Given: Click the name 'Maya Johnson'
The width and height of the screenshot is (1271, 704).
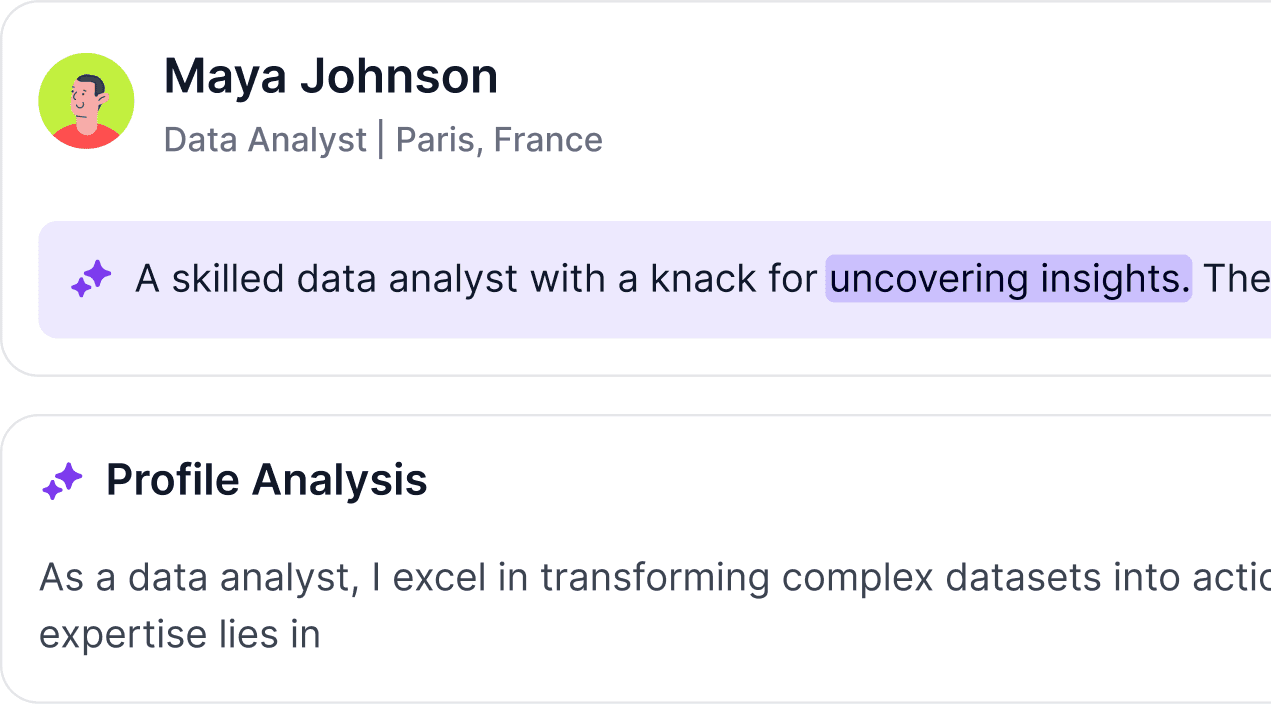Looking at the screenshot, I should (330, 76).
